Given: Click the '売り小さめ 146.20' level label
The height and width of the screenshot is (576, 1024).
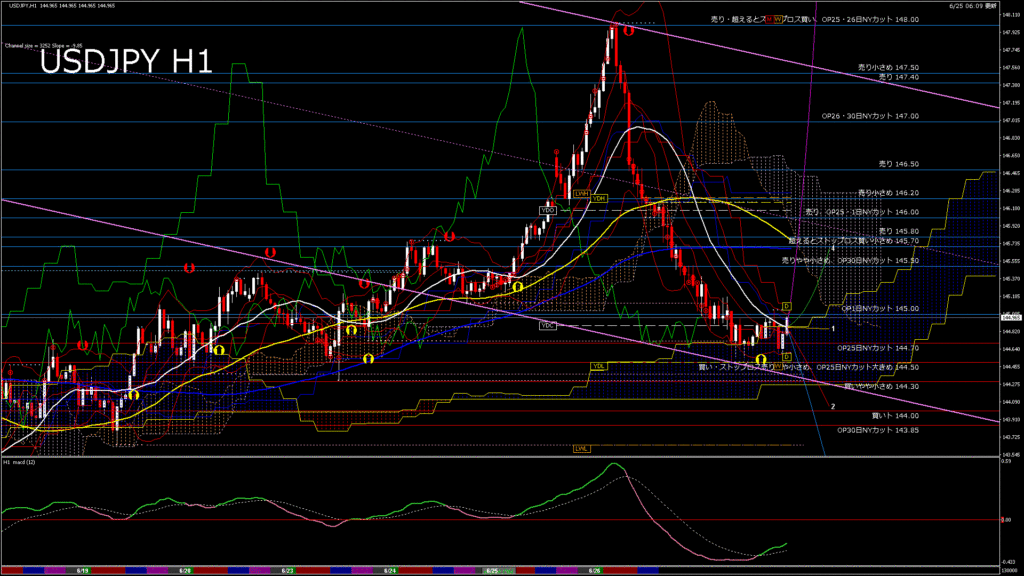Looking at the screenshot, I should 888,193.
